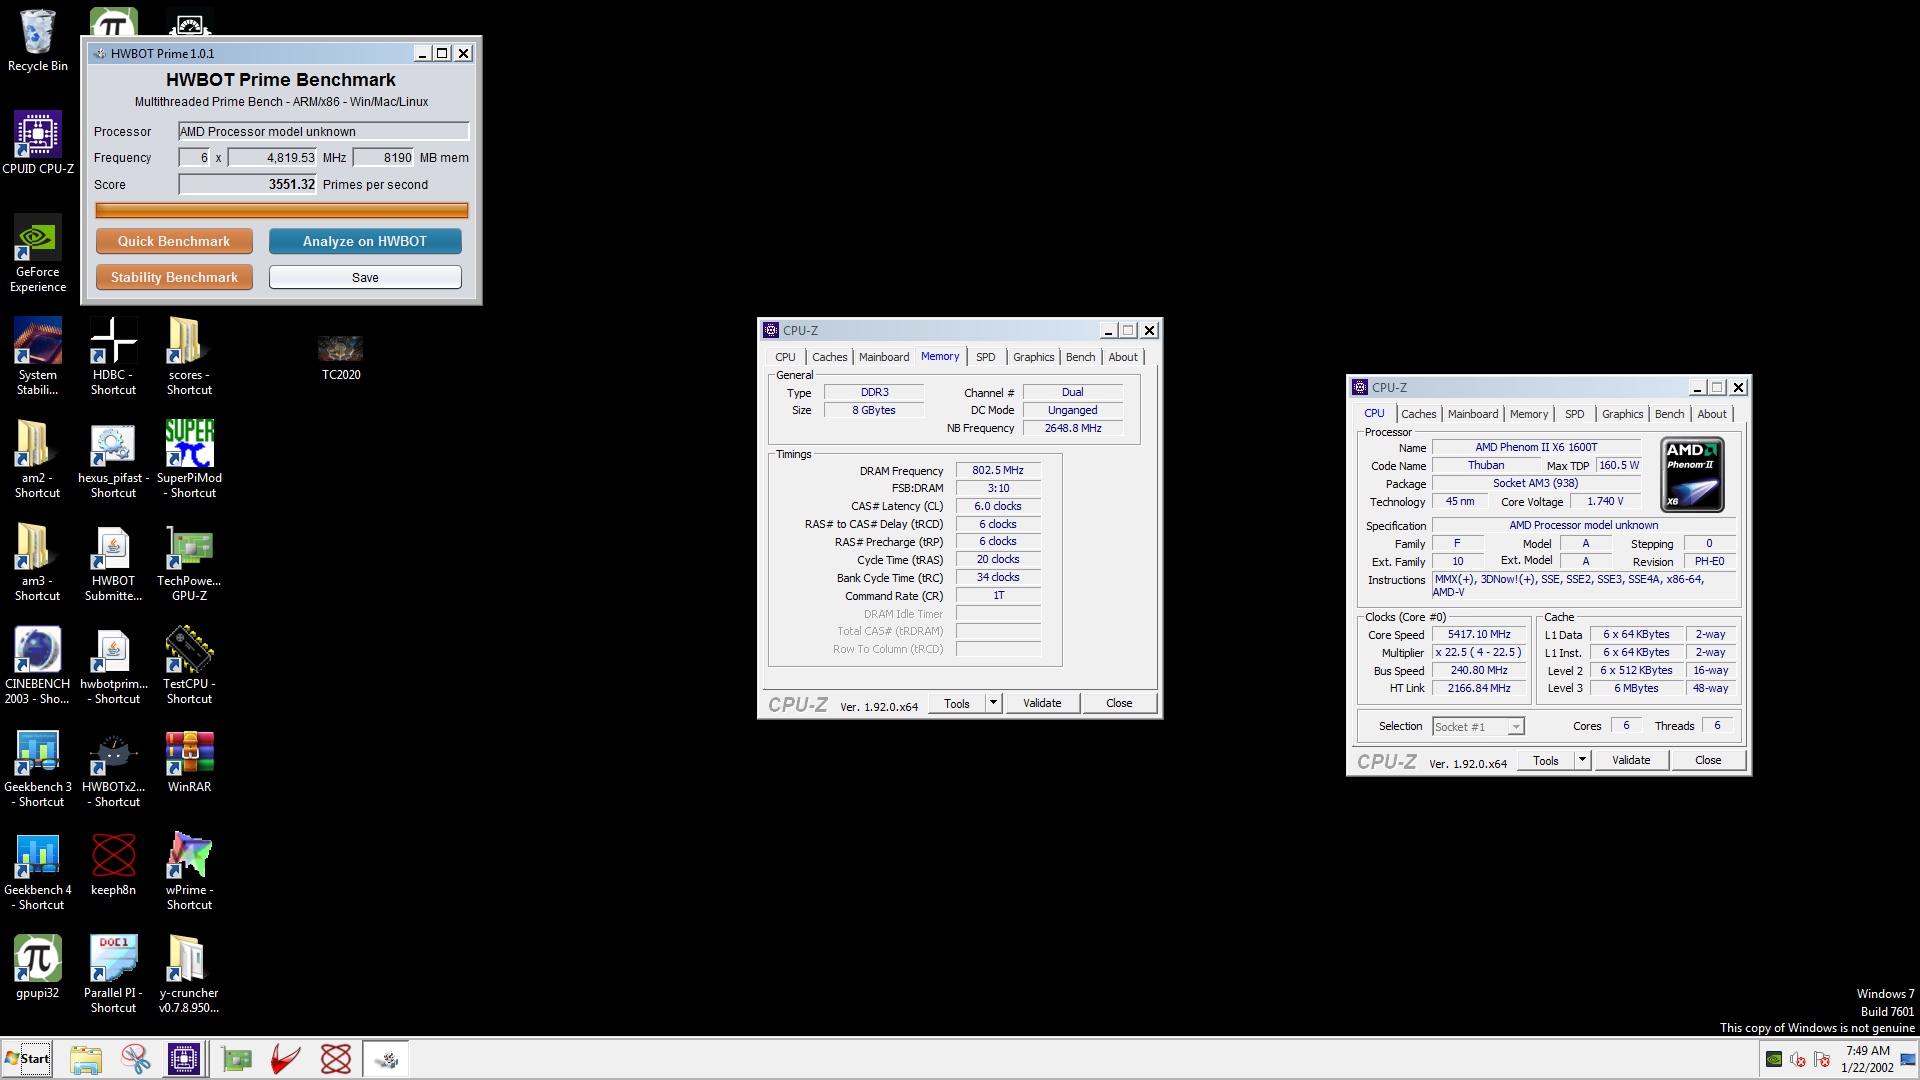Open SPD tab in Memory CPU-Z window
The width and height of the screenshot is (1920, 1080).
point(985,357)
